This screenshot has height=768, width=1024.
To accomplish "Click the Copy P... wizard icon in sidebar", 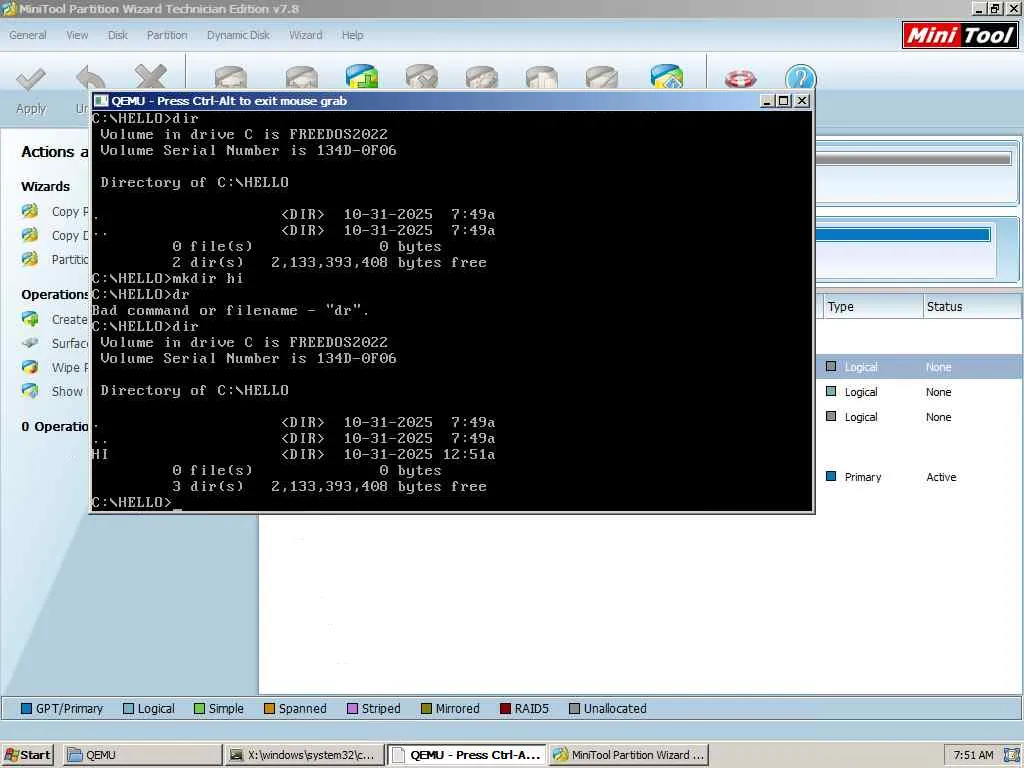I will click(30, 211).
